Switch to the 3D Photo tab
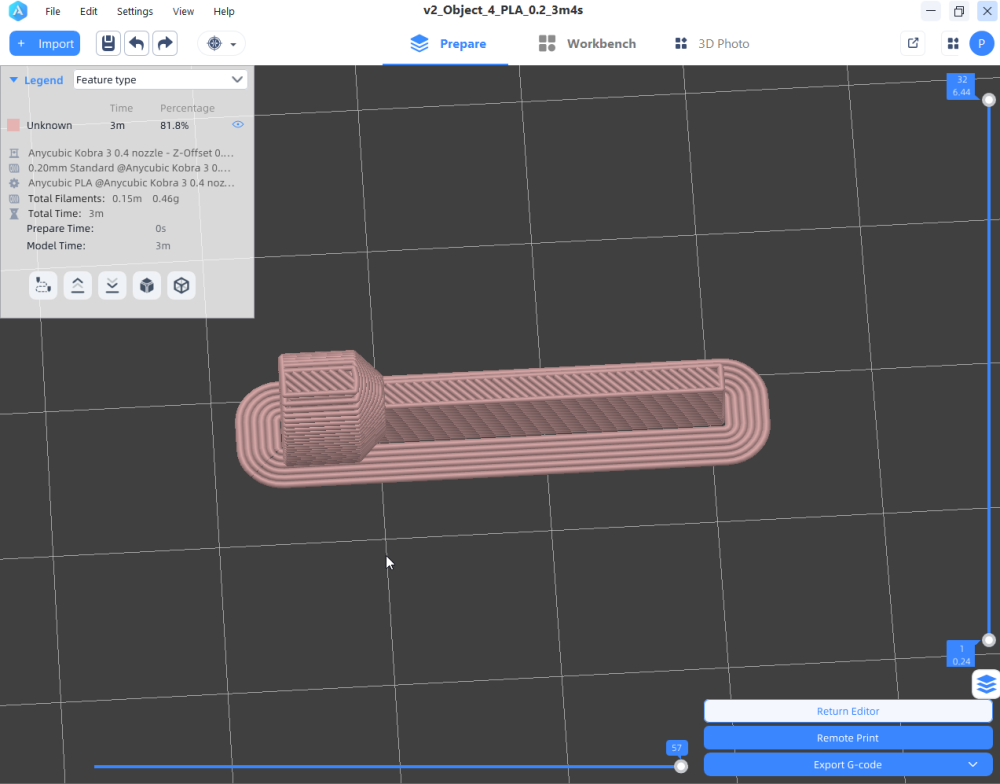Viewport: 1000px width, 784px height. pos(712,43)
